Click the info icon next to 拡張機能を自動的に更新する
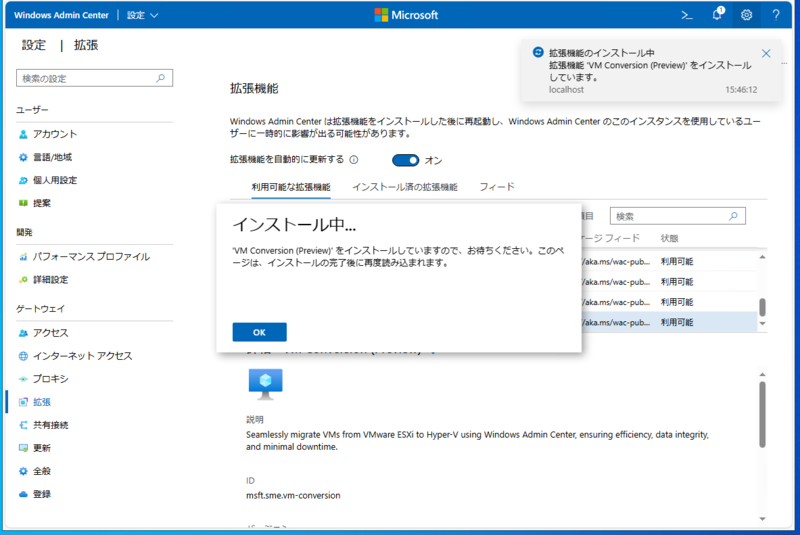The width and height of the screenshot is (800, 535). [x=354, y=160]
